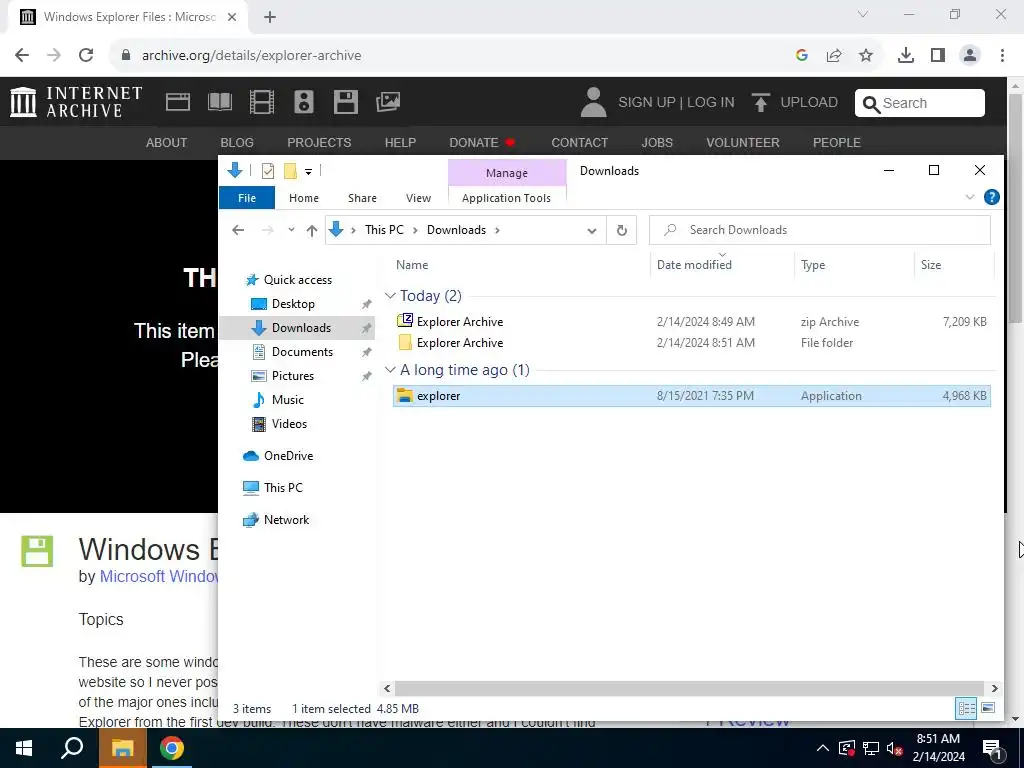Collapse the A long time ago group
This screenshot has height=768, width=1024.
[391, 370]
